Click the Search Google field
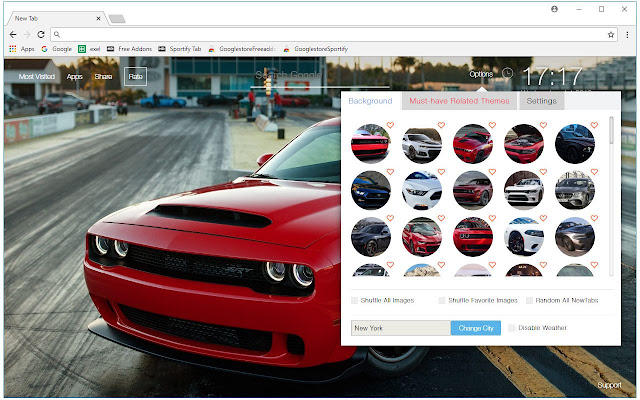Image resolution: width=640 pixels, height=400 pixels. pyautogui.click(x=319, y=76)
